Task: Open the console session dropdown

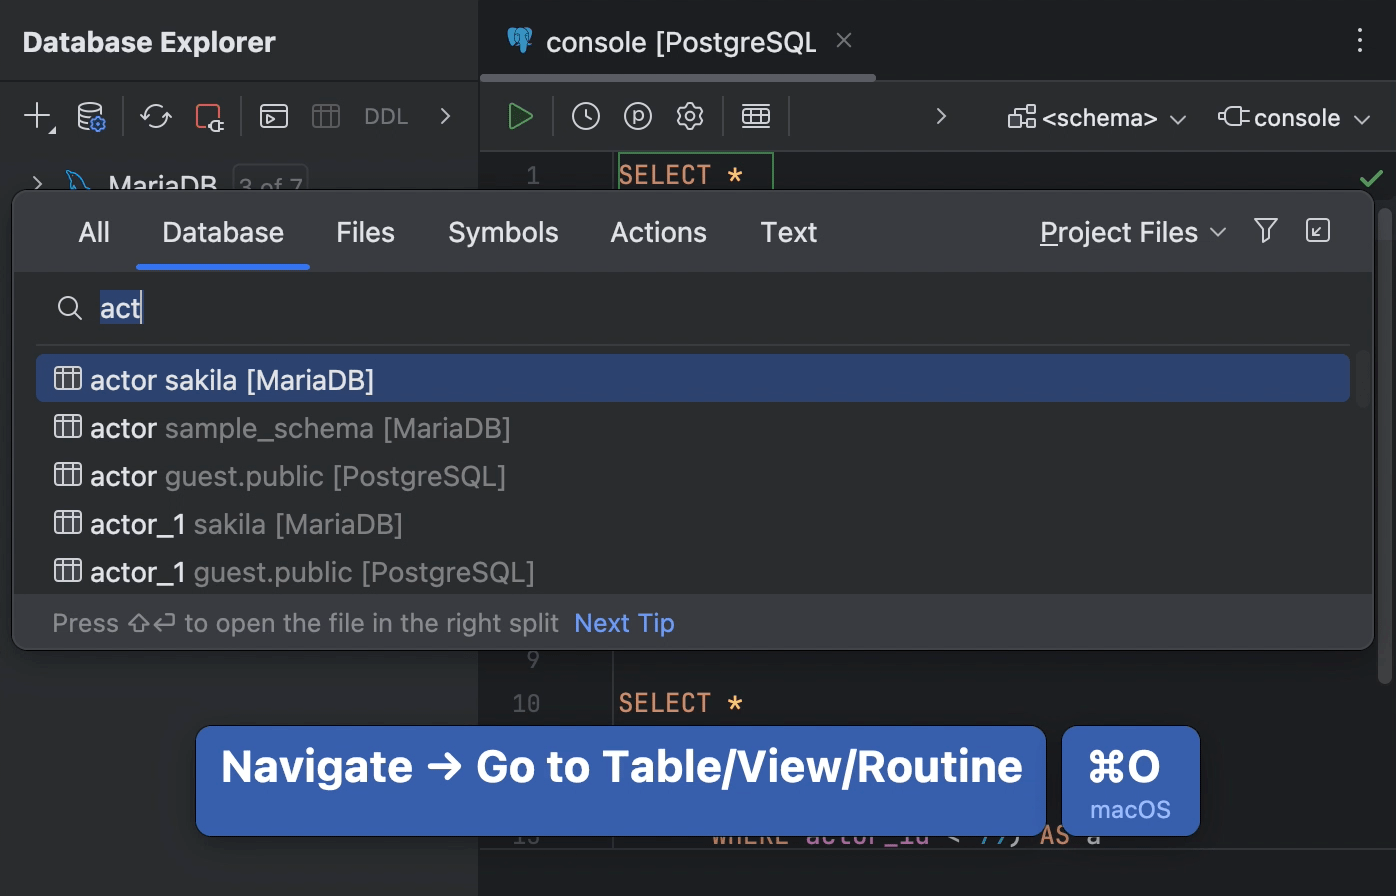Action: coord(1294,118)
